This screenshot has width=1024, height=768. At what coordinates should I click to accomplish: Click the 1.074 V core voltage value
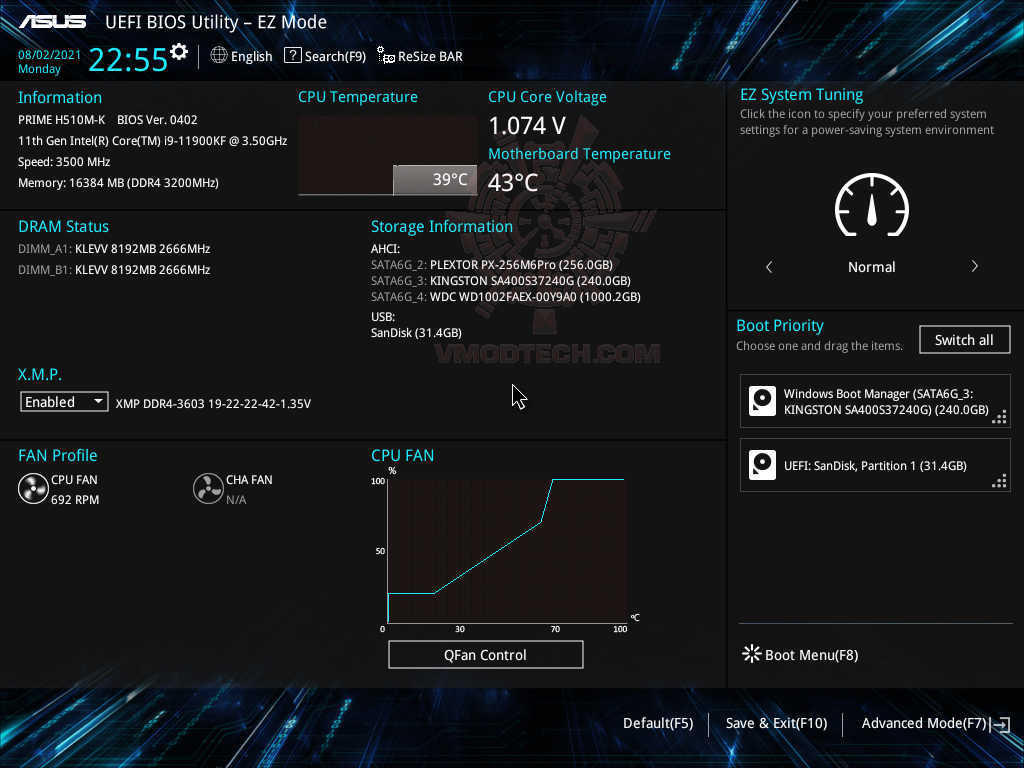coord(527,125)
